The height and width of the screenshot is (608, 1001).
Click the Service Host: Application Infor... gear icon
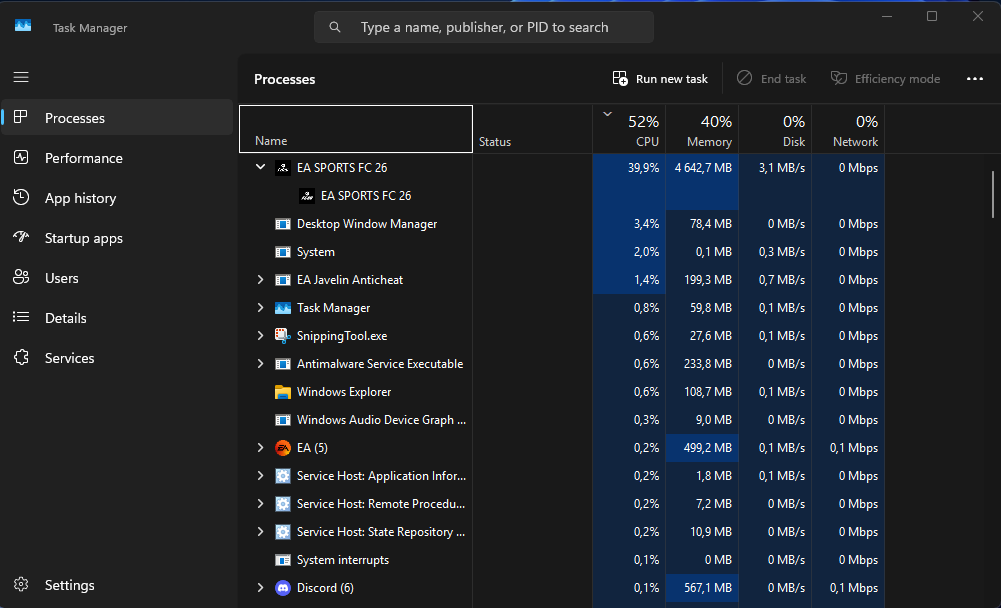pos(283,476)
